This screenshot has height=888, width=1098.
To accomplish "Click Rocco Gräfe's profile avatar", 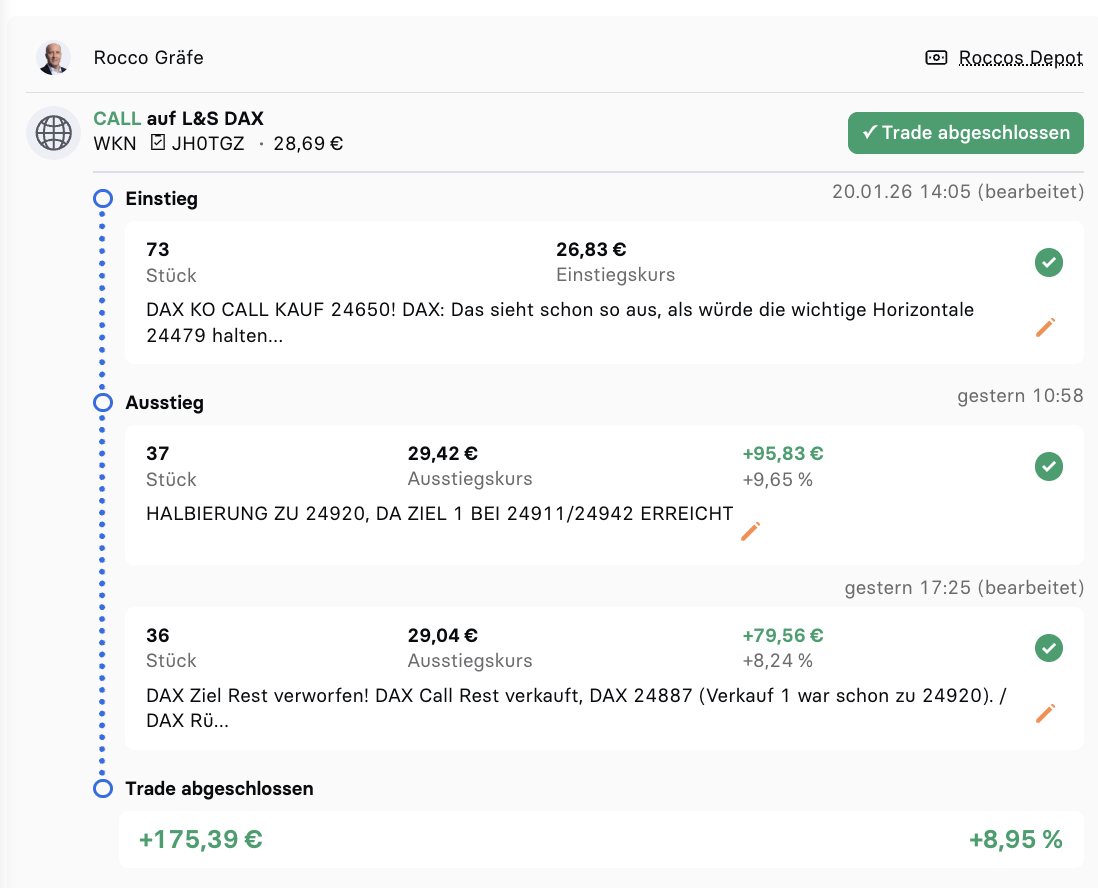I will [x=53, y=58].
